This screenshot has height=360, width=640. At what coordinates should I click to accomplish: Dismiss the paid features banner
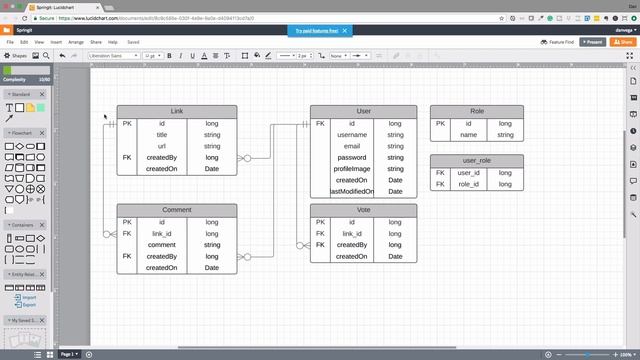(345, 31)
